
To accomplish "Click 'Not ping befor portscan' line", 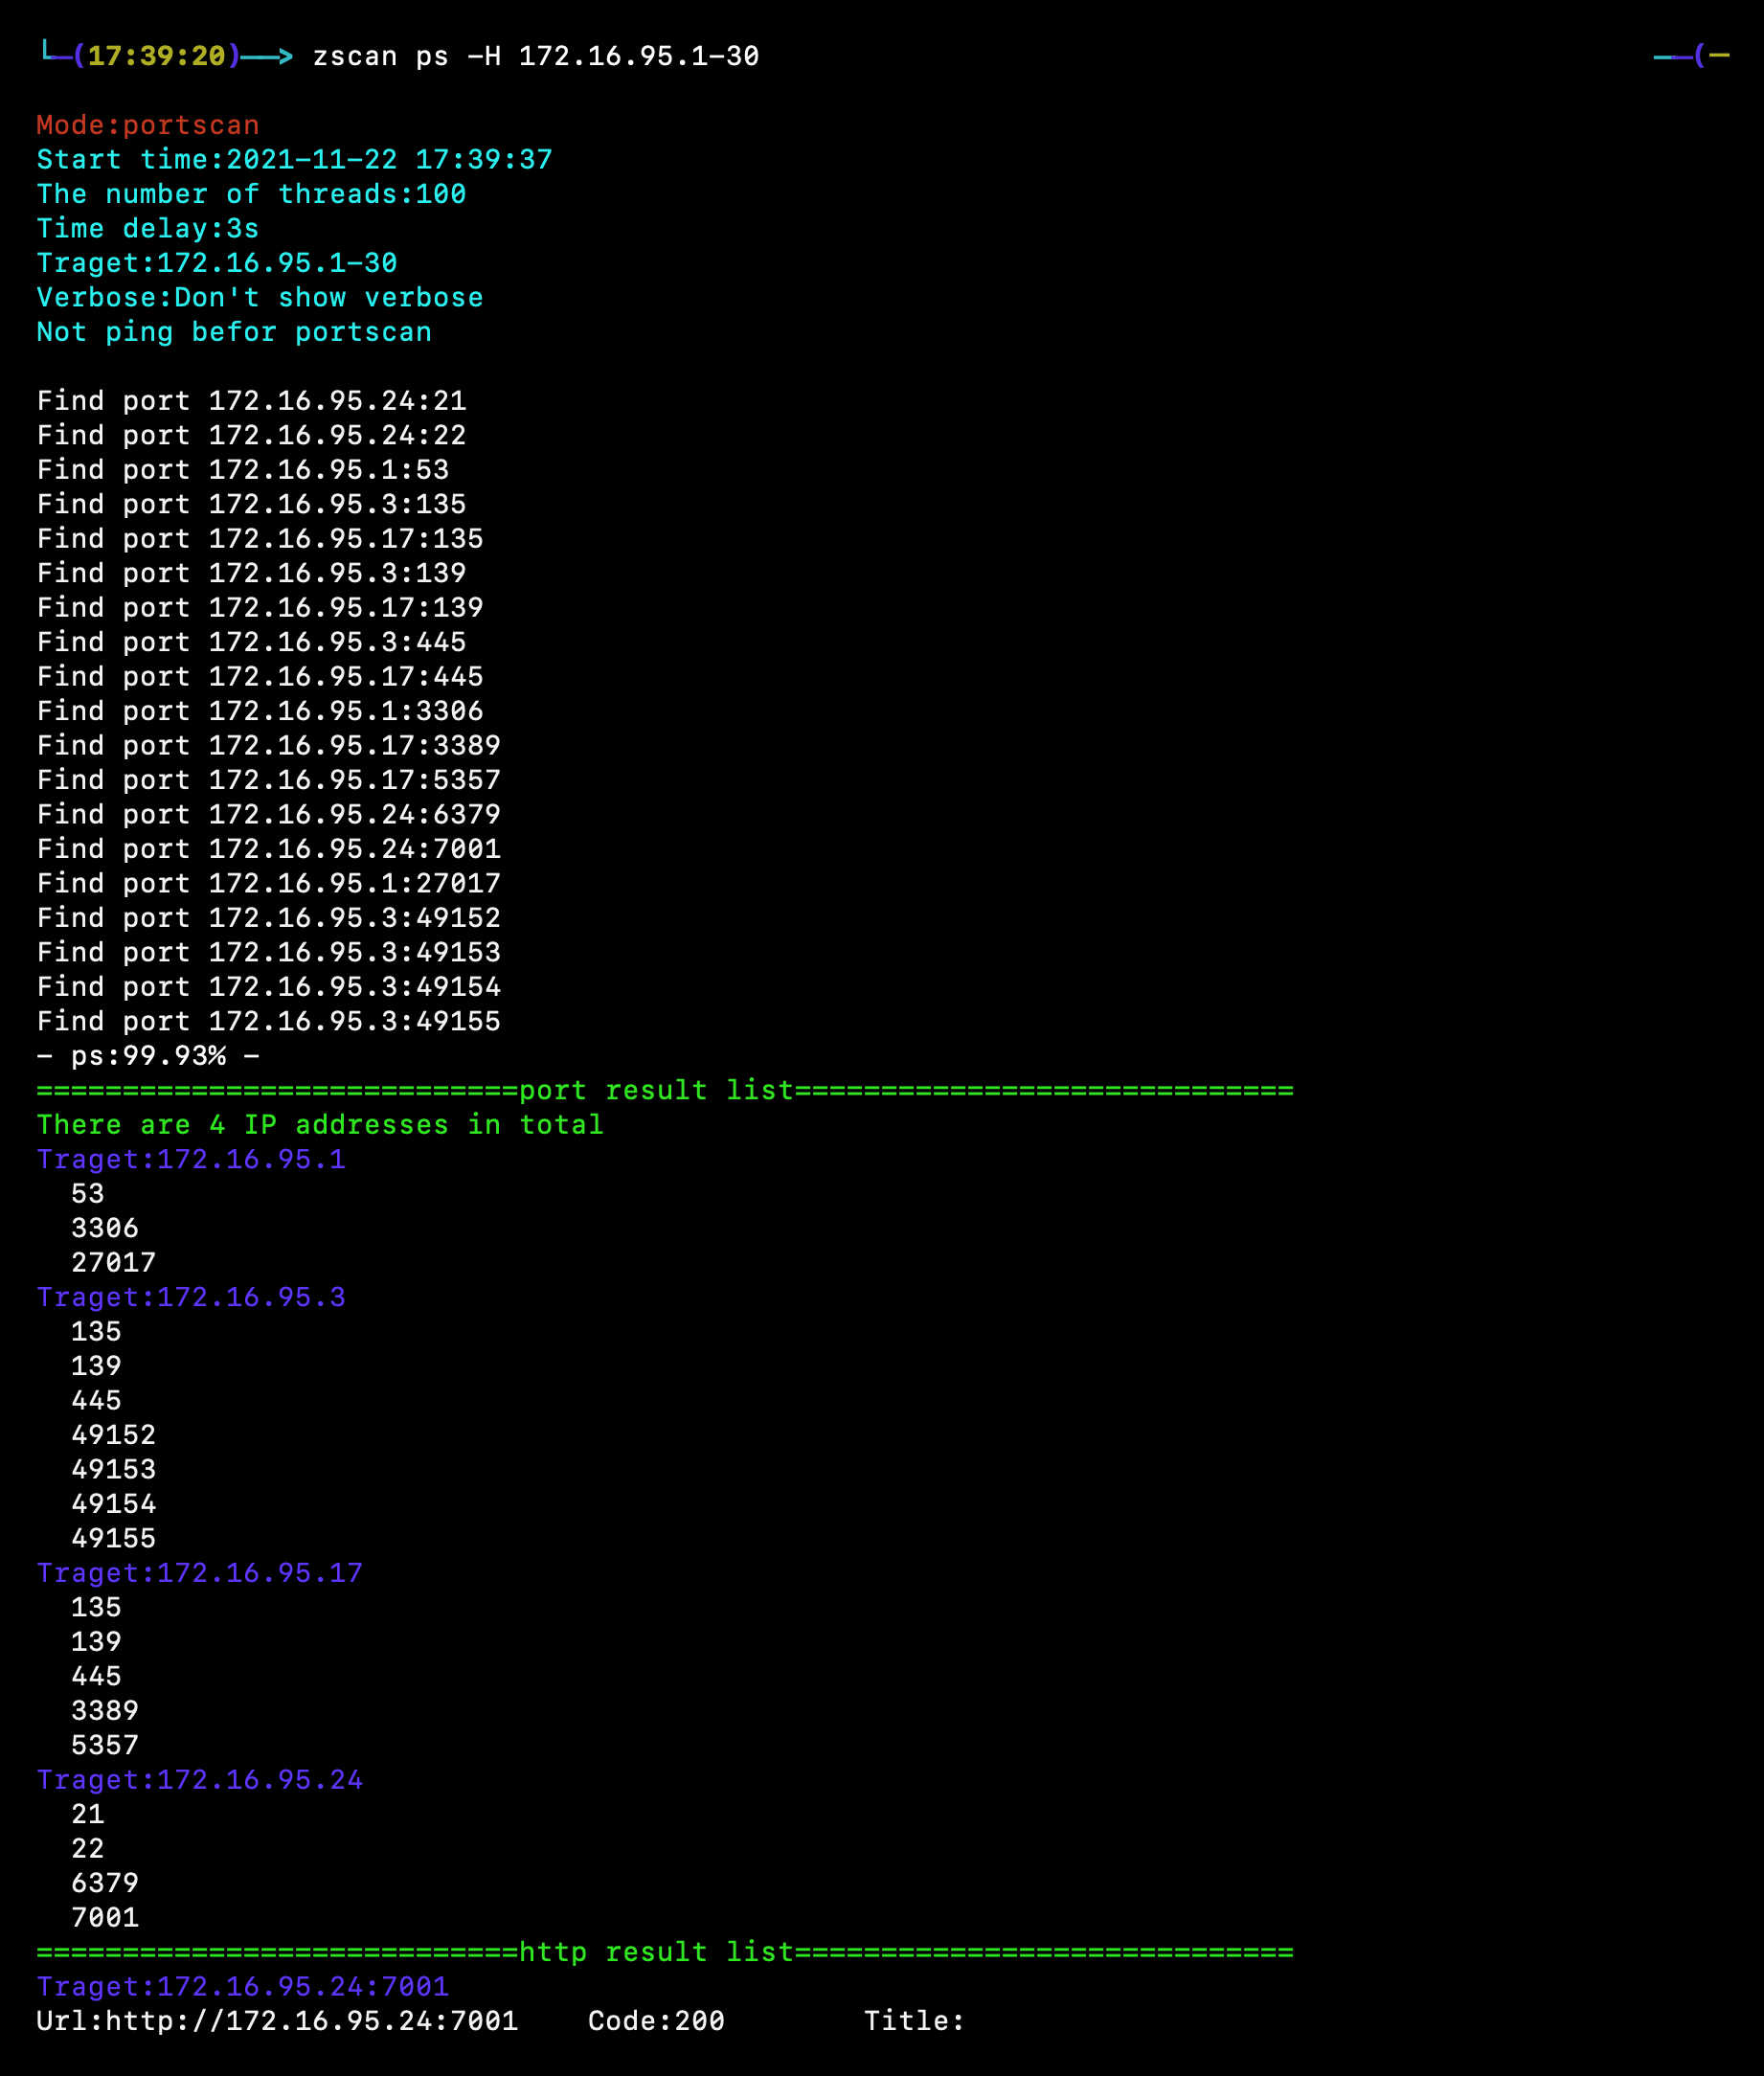I will point(234,332).
